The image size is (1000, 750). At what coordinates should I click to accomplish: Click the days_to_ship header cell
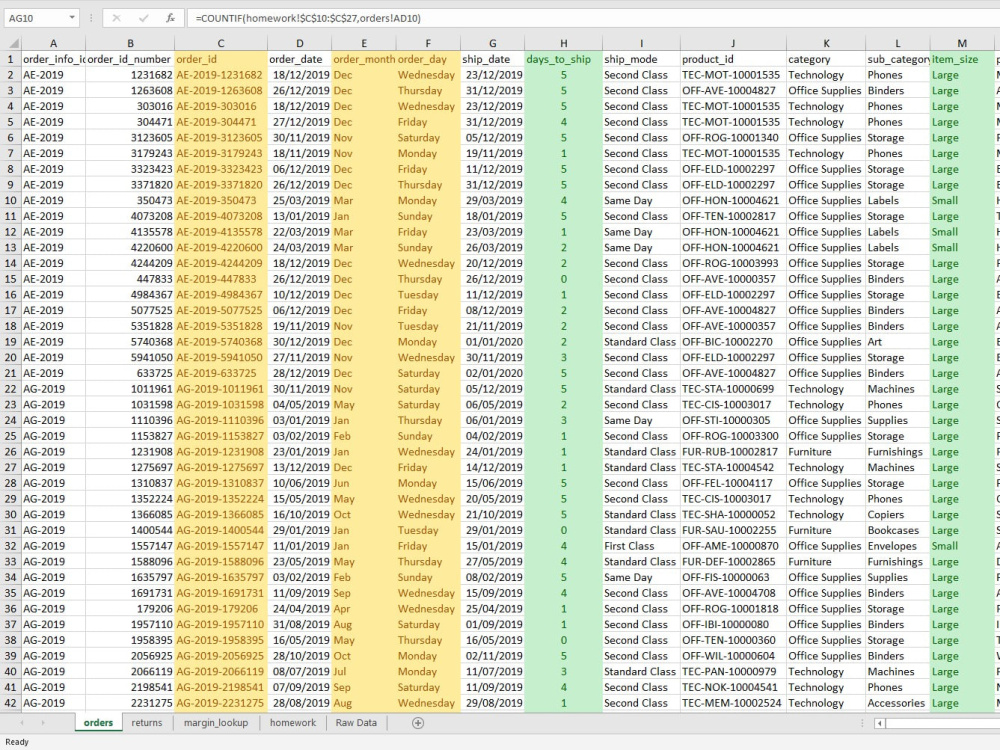pos(563,59)
